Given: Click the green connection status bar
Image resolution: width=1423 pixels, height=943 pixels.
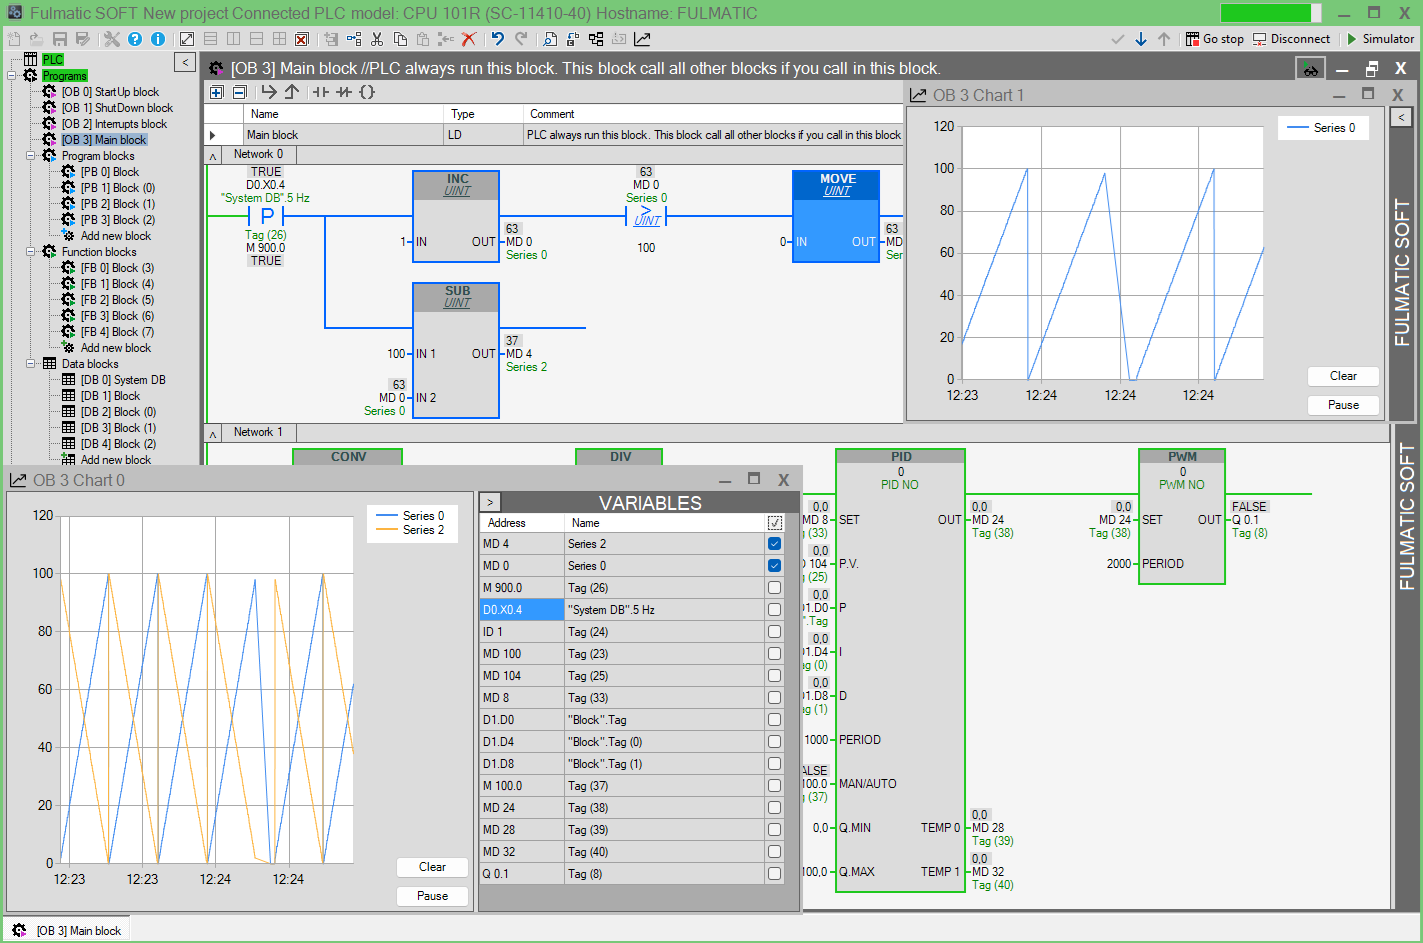Looking at the screenshot, I should click(x=1268, y=13).
